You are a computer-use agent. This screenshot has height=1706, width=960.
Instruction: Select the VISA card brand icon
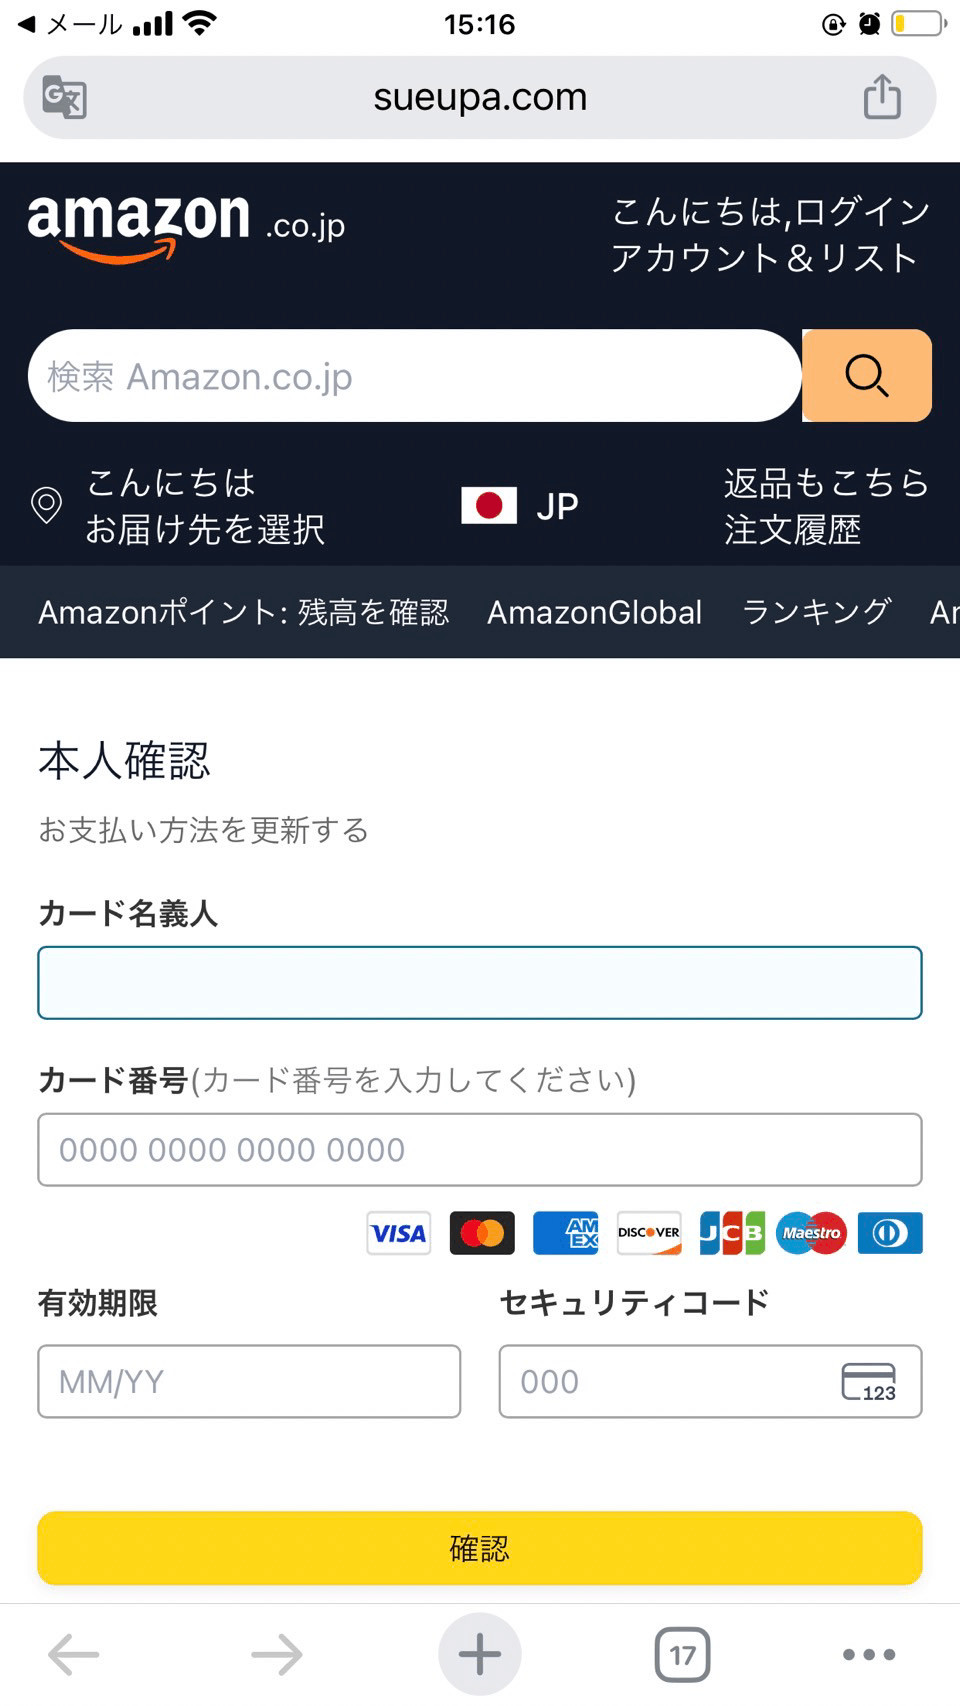[398, 1233]
